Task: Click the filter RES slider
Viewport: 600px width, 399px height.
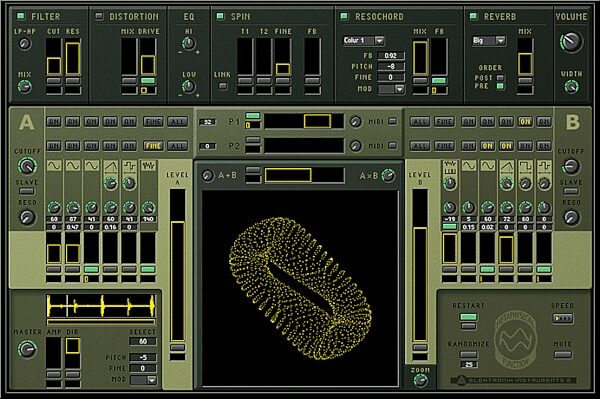Action: 73,56
